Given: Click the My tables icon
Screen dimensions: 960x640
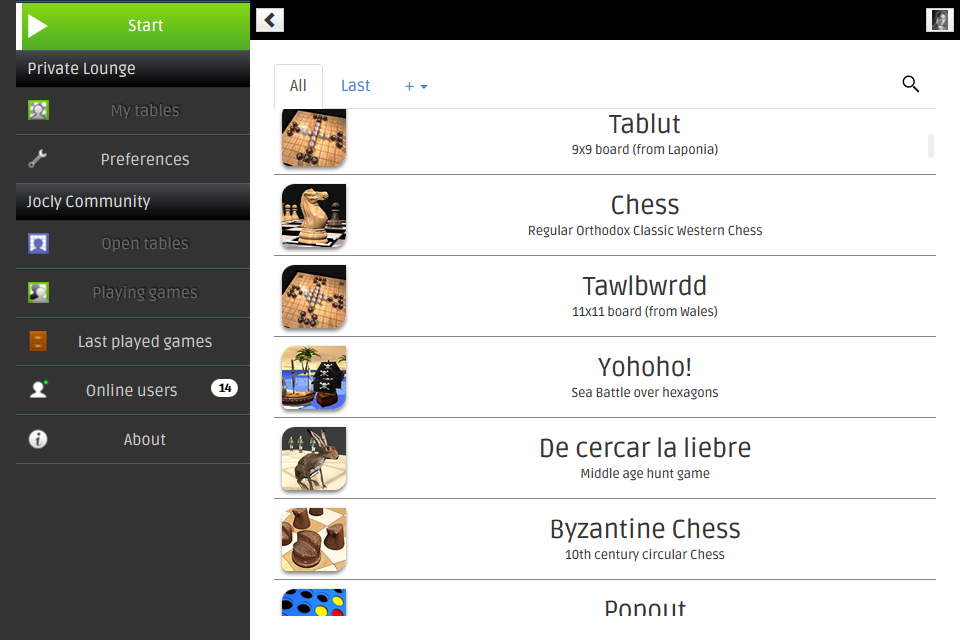Looking at the screenshot, I should click(38, 110).
